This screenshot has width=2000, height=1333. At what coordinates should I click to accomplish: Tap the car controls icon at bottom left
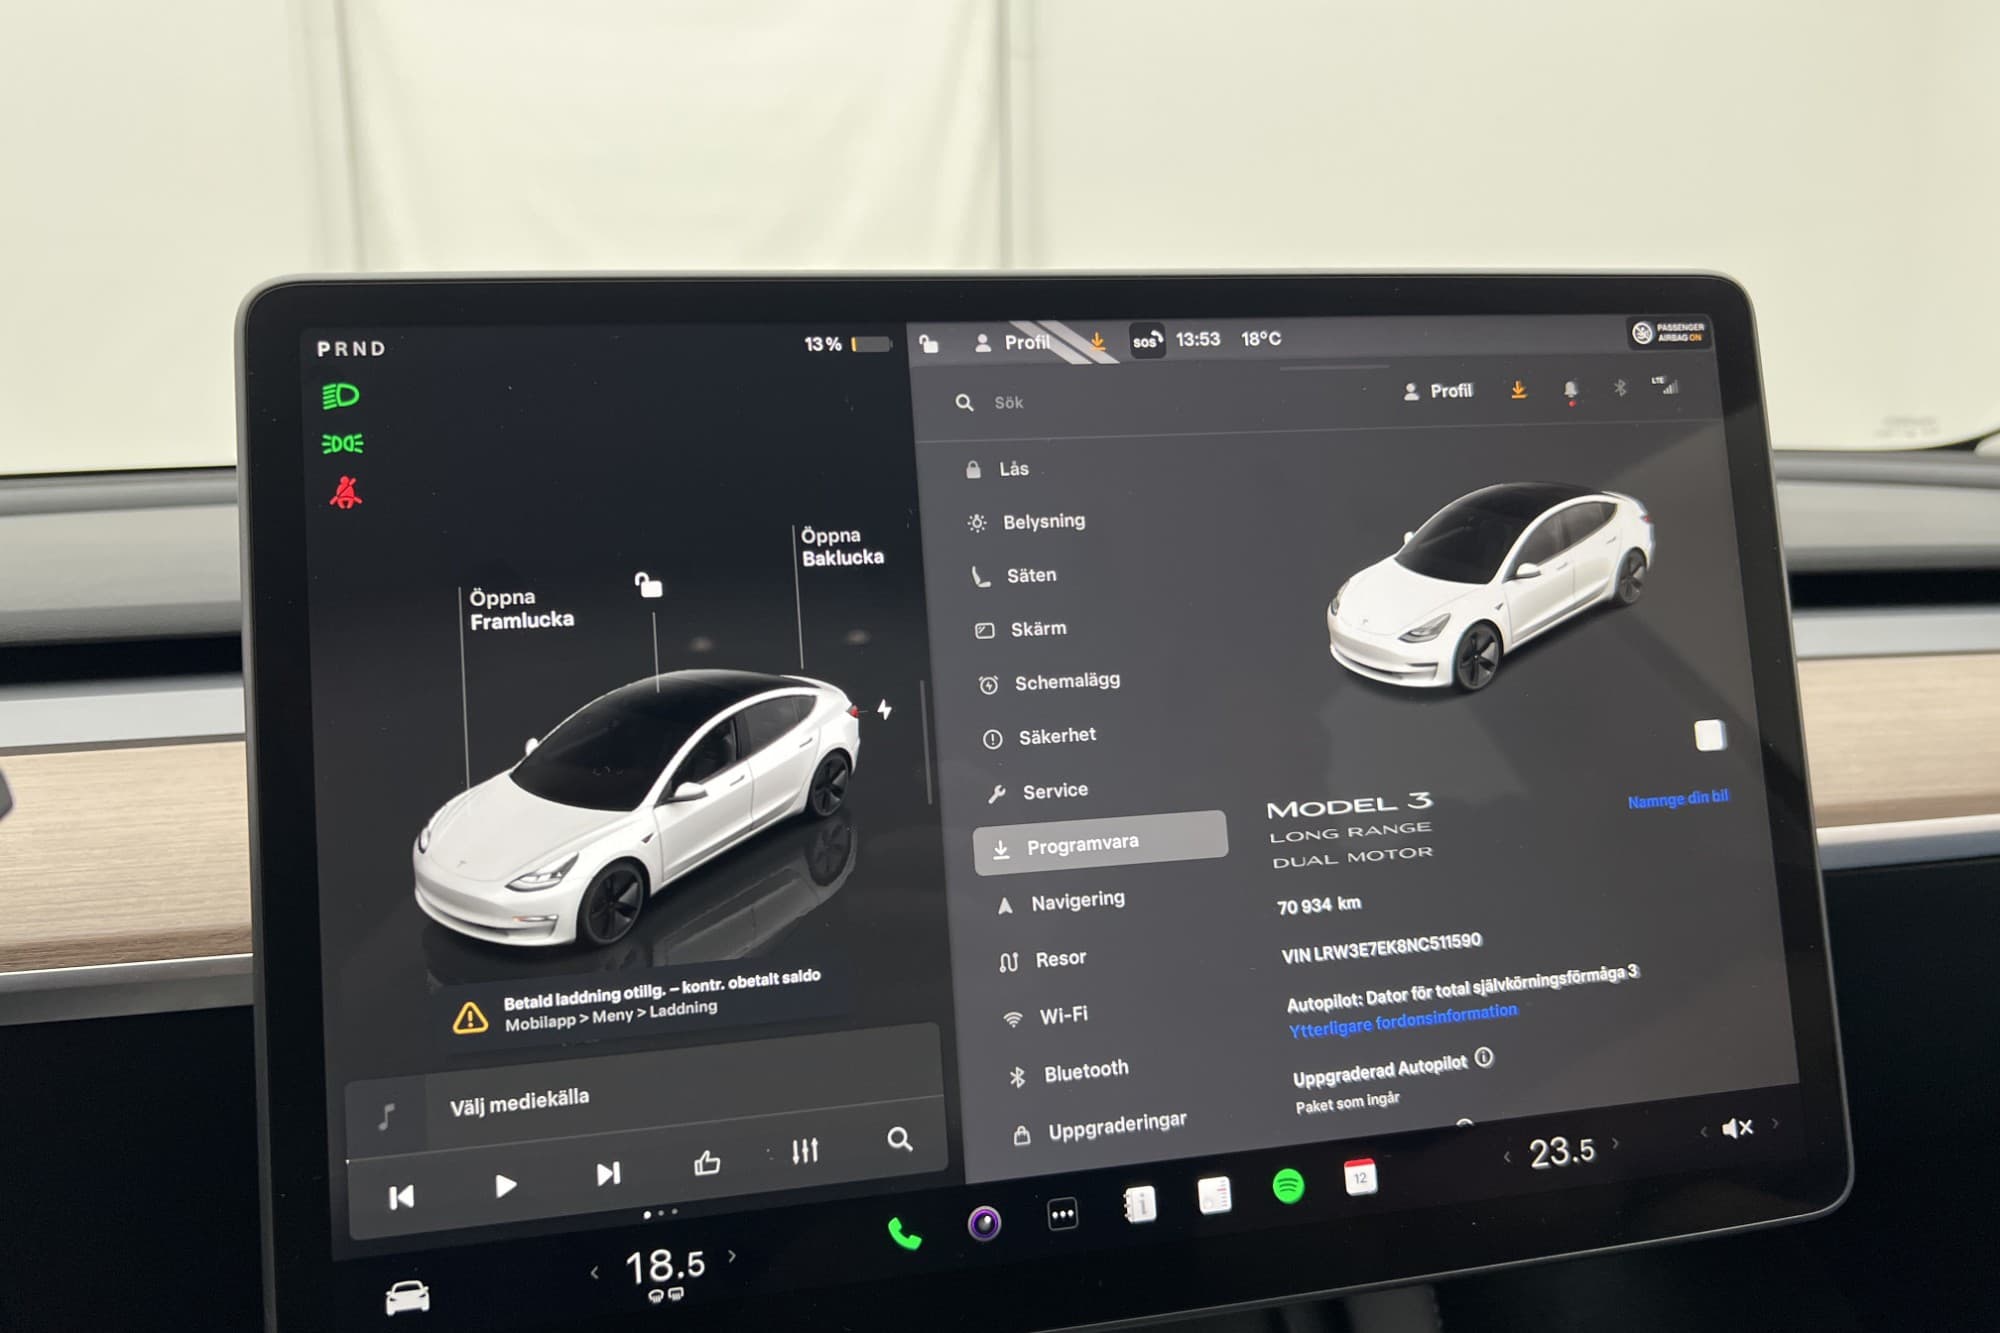(x=407, y=1298)
